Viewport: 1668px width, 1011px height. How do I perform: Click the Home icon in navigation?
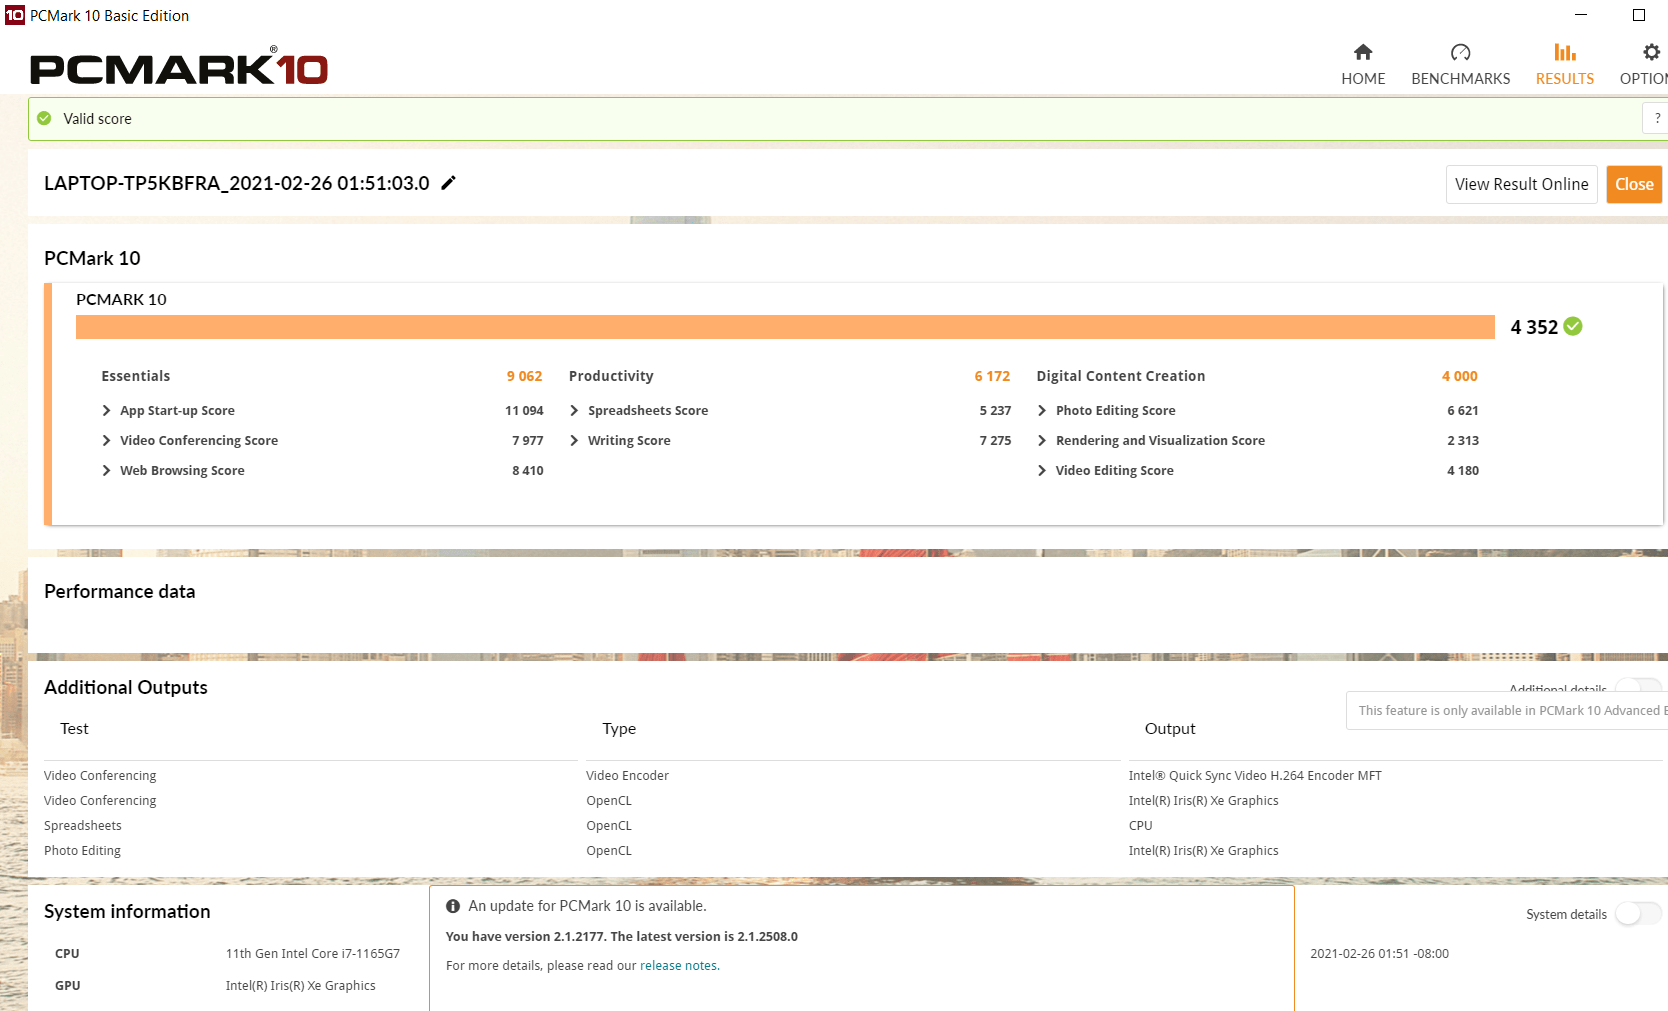tap(1362, 53)
